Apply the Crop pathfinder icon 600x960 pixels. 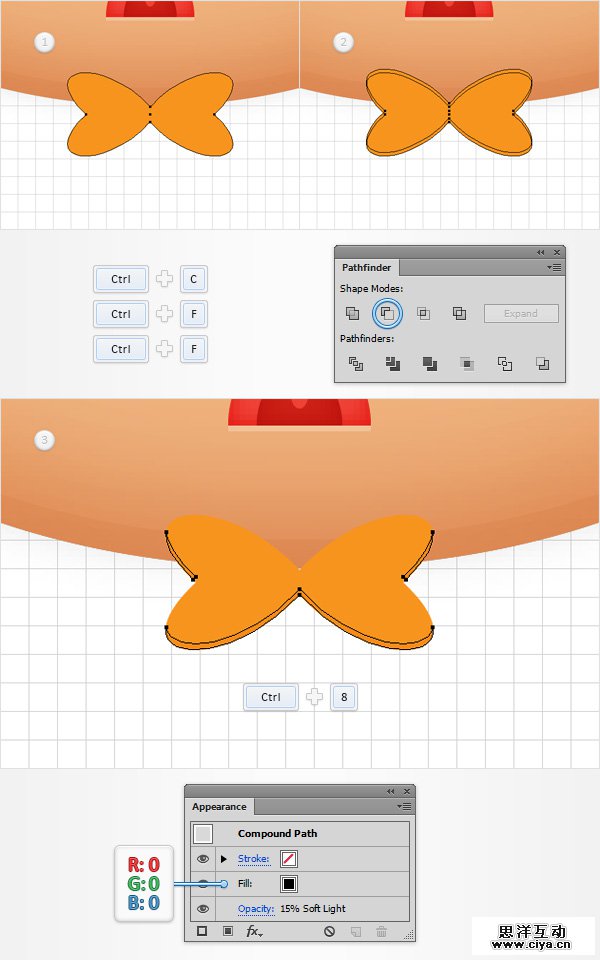coord(467,364)
